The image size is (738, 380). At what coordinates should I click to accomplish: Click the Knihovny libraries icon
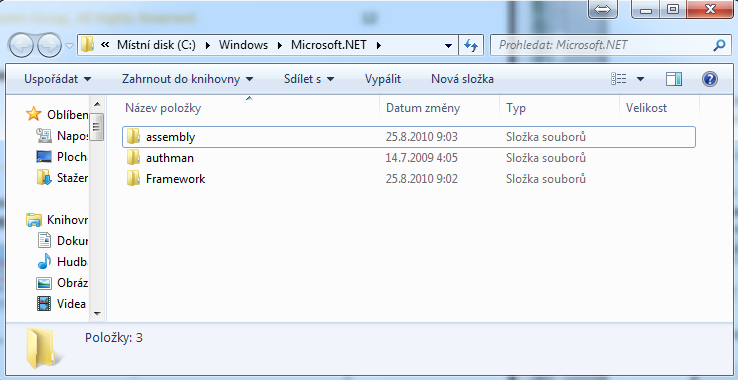[x=33, y=219]
